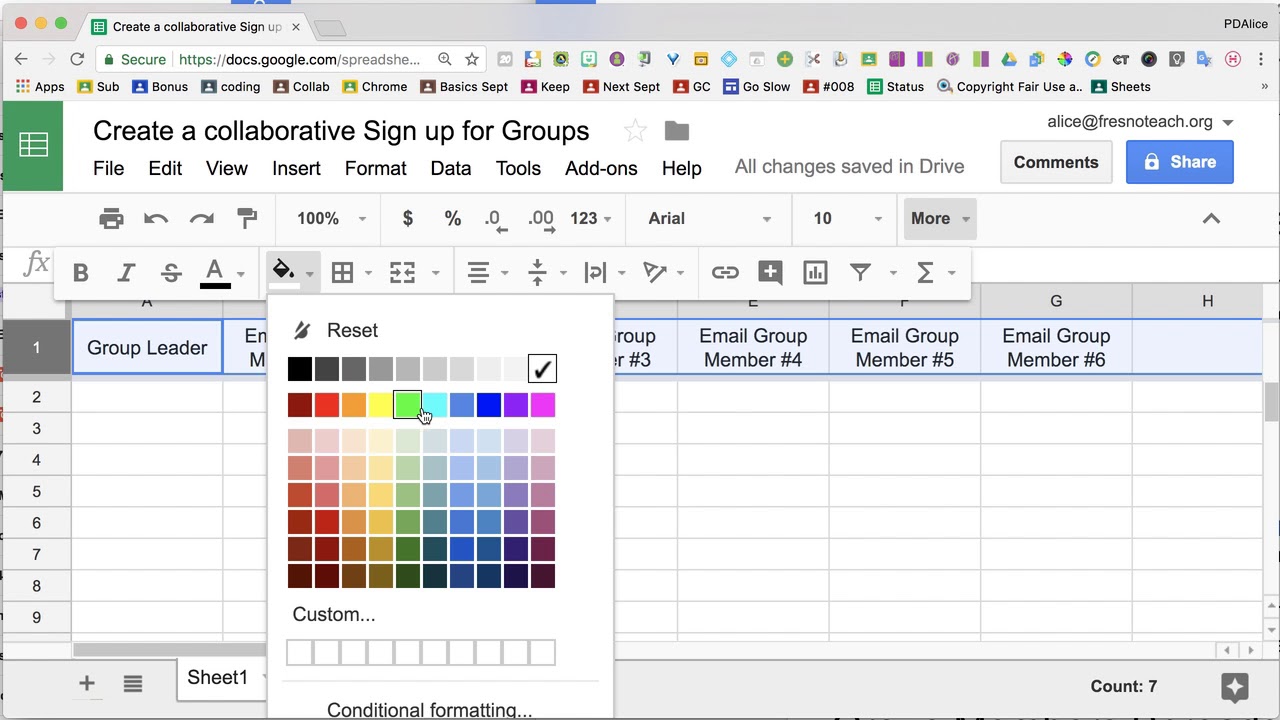This screenshot has height=720, width=1280.
Task: Toggle italic formatting
Action: [x=126, y=273]
